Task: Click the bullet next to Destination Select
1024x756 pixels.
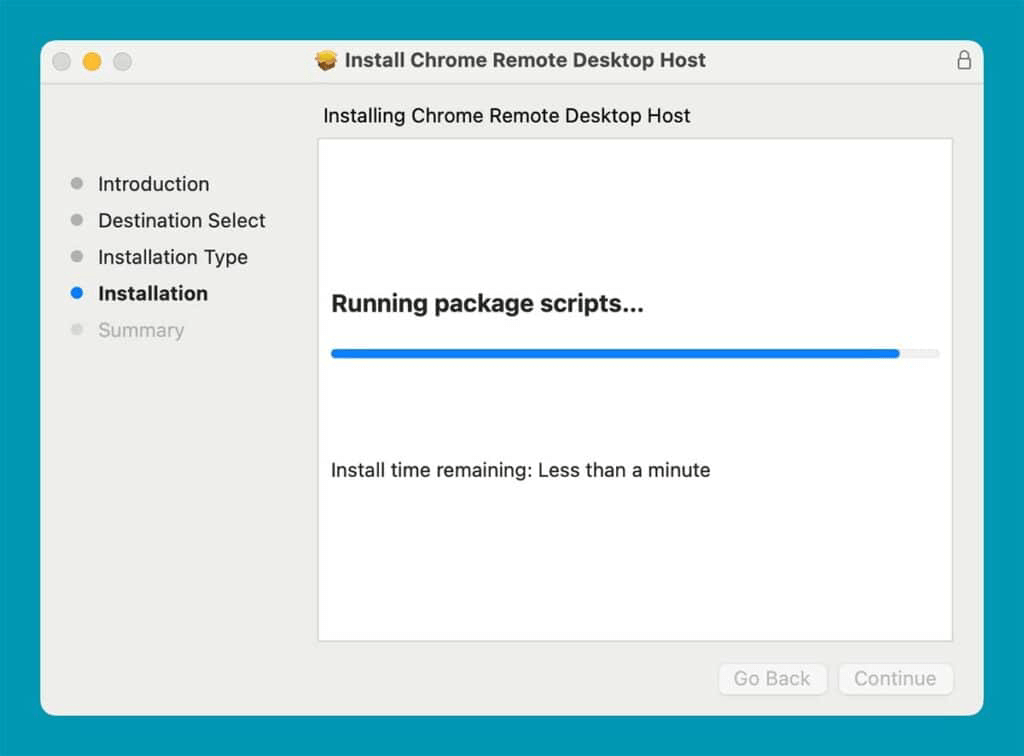Action: (77, 220)
